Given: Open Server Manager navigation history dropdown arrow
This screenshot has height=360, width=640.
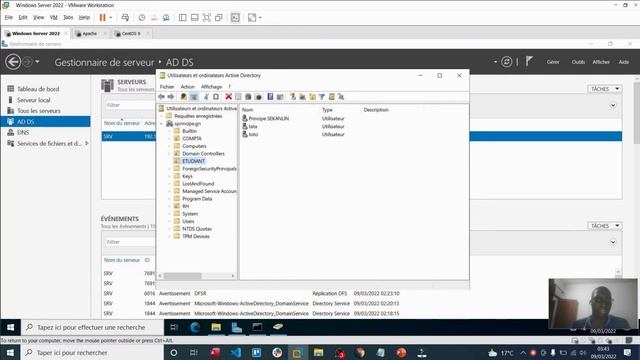Looking at the screenshot, I should 37,62.
